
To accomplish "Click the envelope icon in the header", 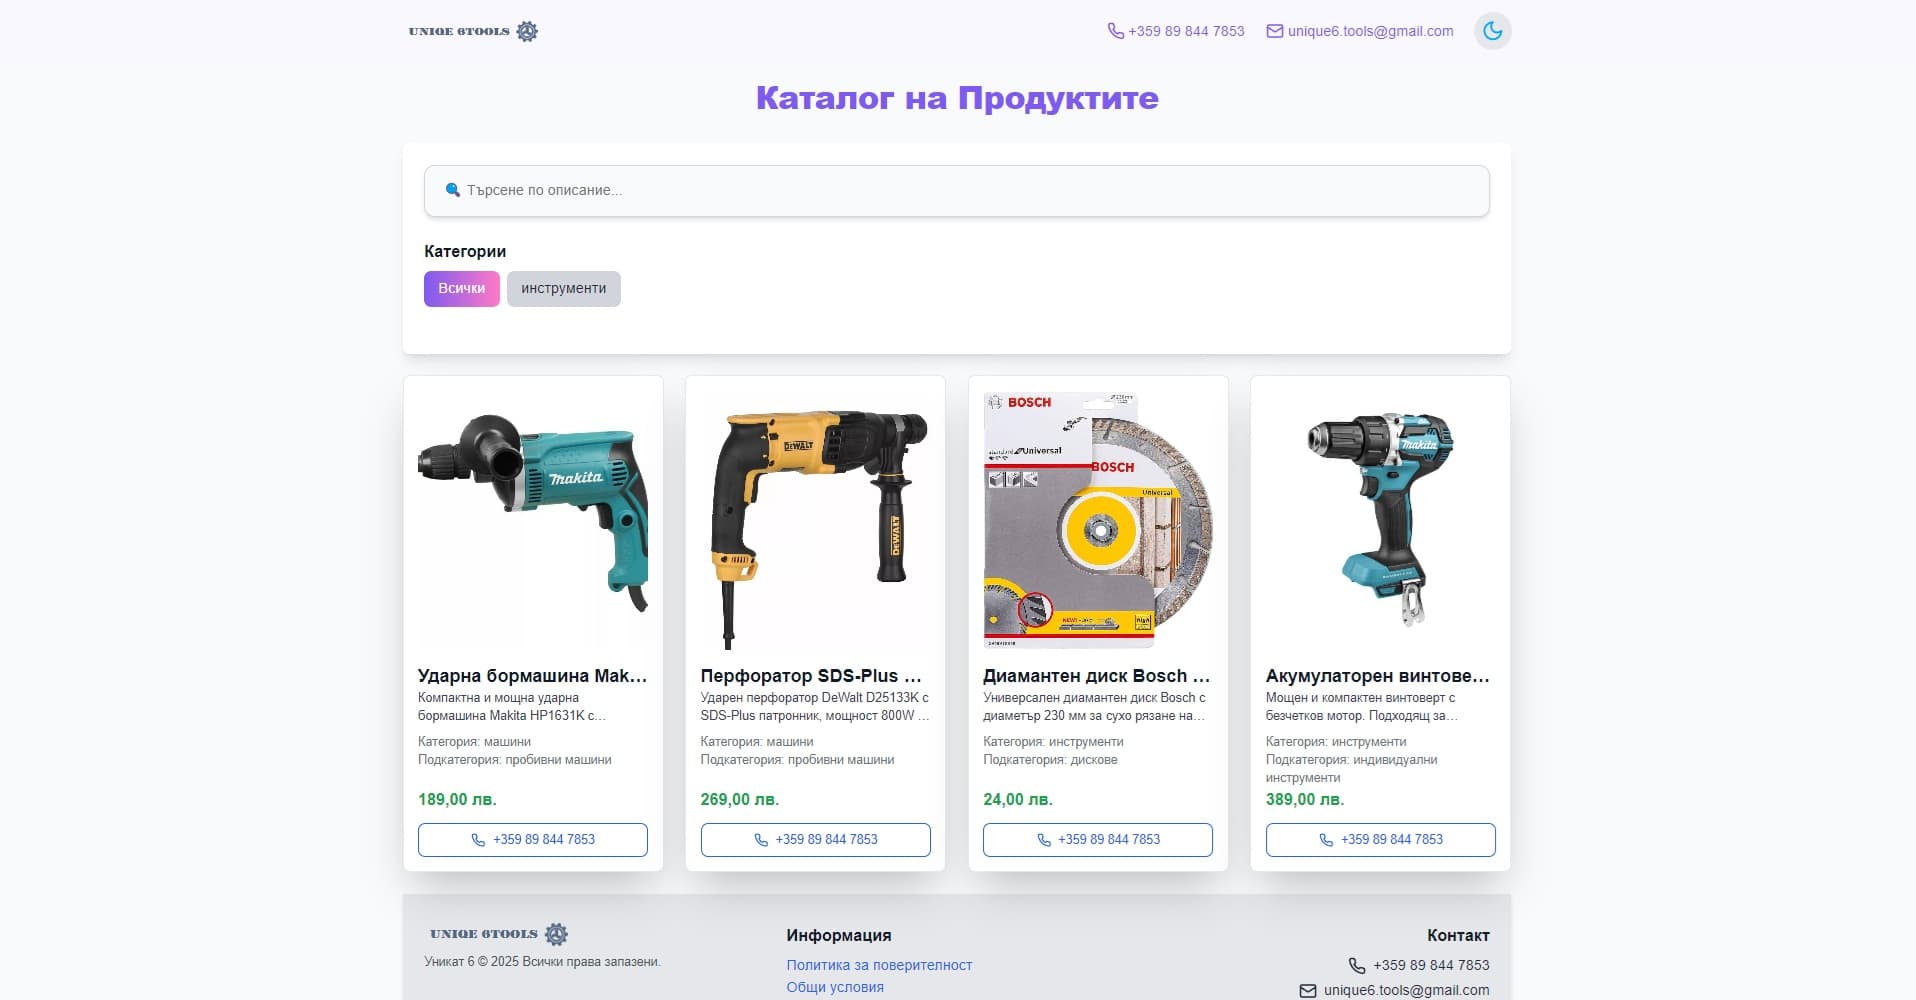I will (1274, 31).
